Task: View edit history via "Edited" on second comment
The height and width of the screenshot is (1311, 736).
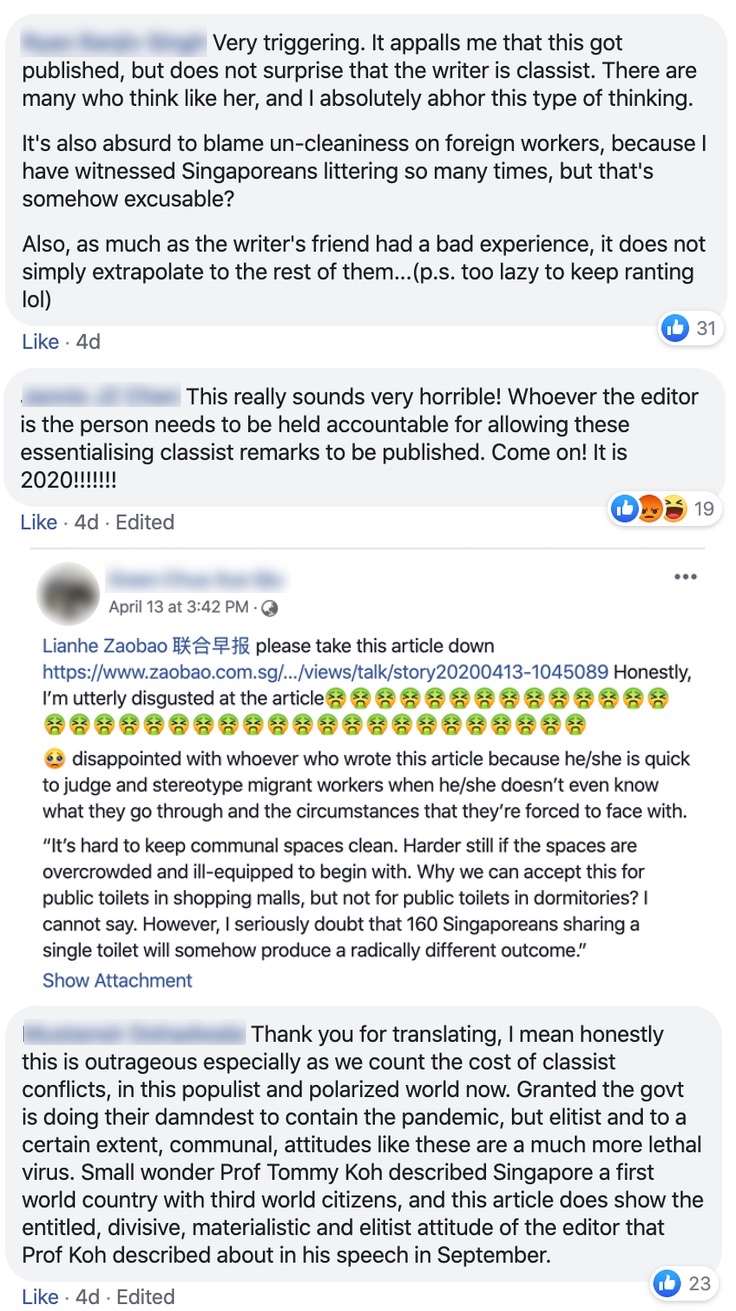Action: click(x=145, y=522)
